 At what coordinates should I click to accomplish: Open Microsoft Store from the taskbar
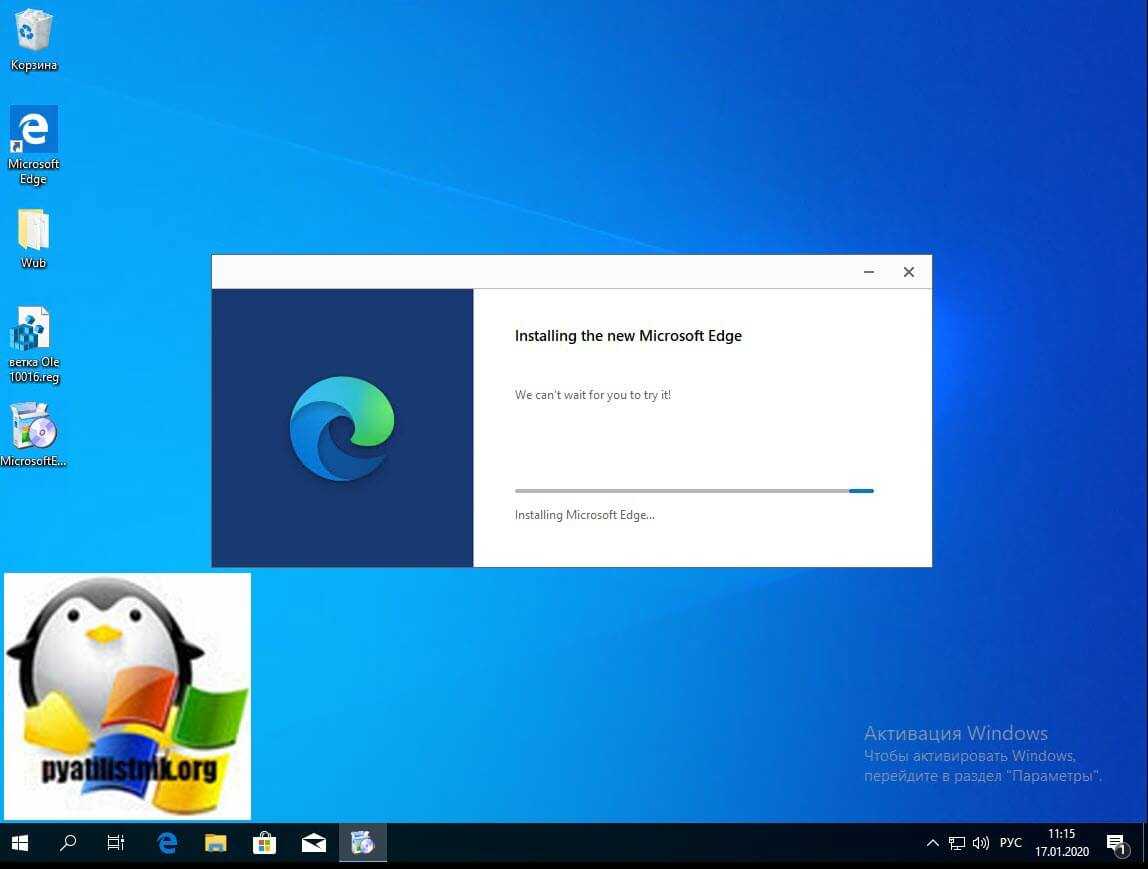(x=264, y=843)
